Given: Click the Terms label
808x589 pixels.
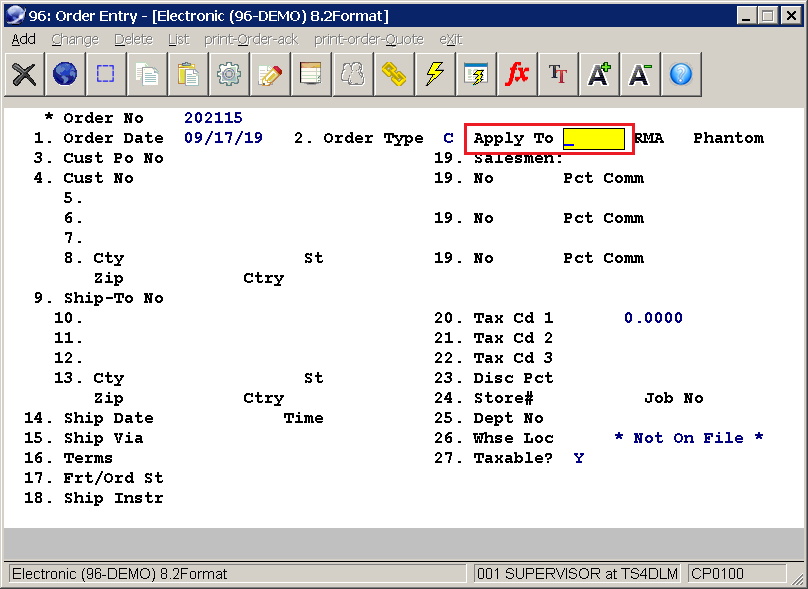Looking at the screenshot, I should (x=88, y=458).
